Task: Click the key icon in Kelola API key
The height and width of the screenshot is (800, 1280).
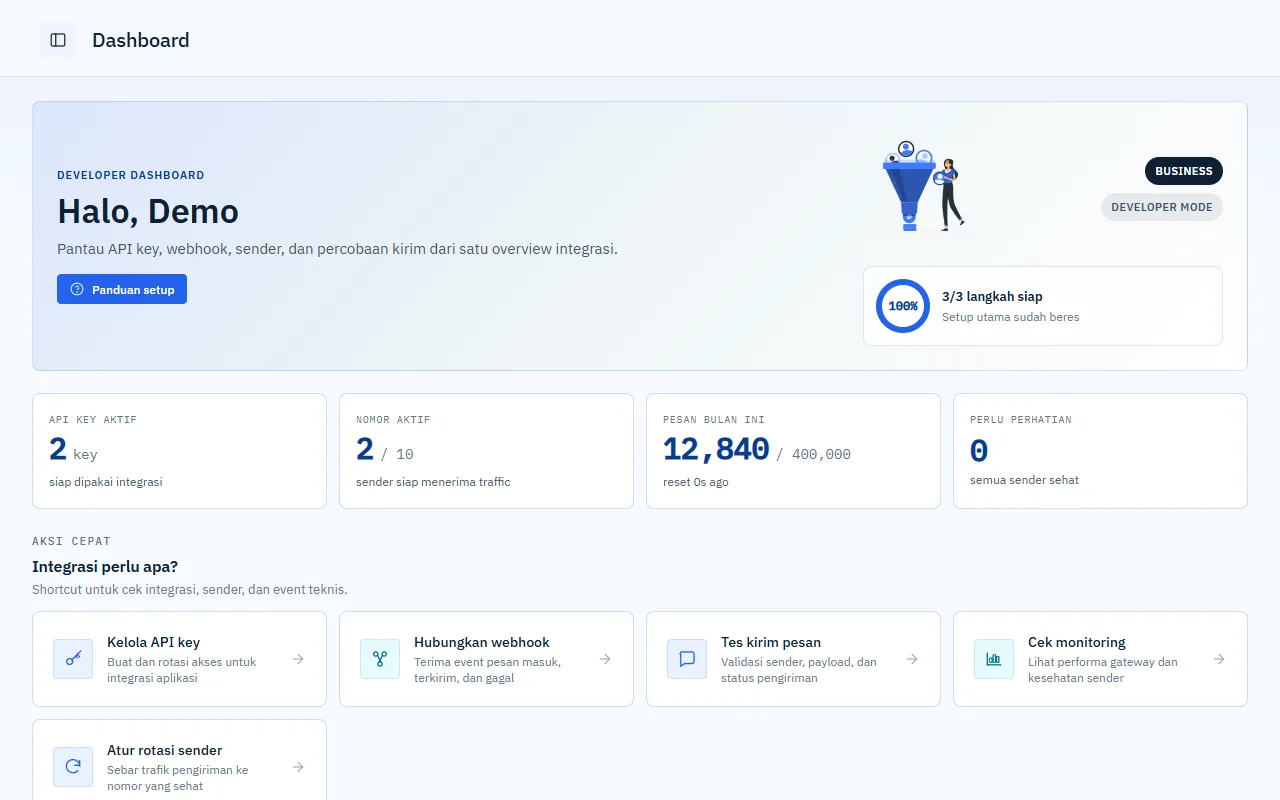Action: 73,659
